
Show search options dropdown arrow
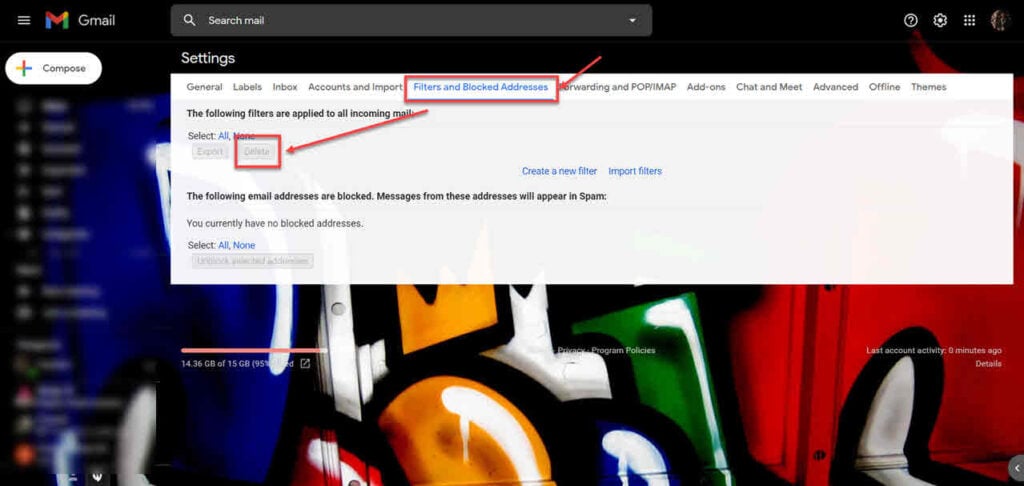632,20
